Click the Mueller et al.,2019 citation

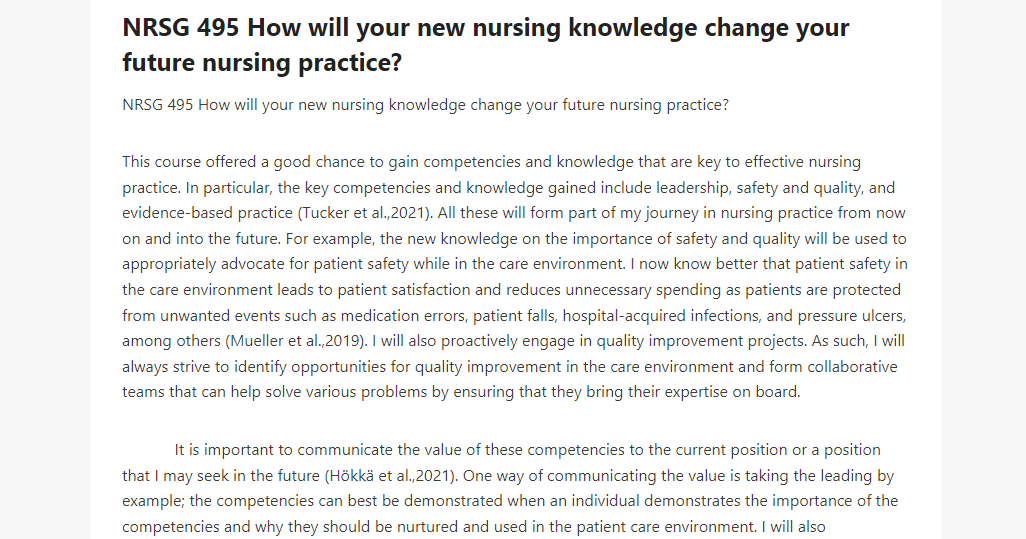coord(296,341)
